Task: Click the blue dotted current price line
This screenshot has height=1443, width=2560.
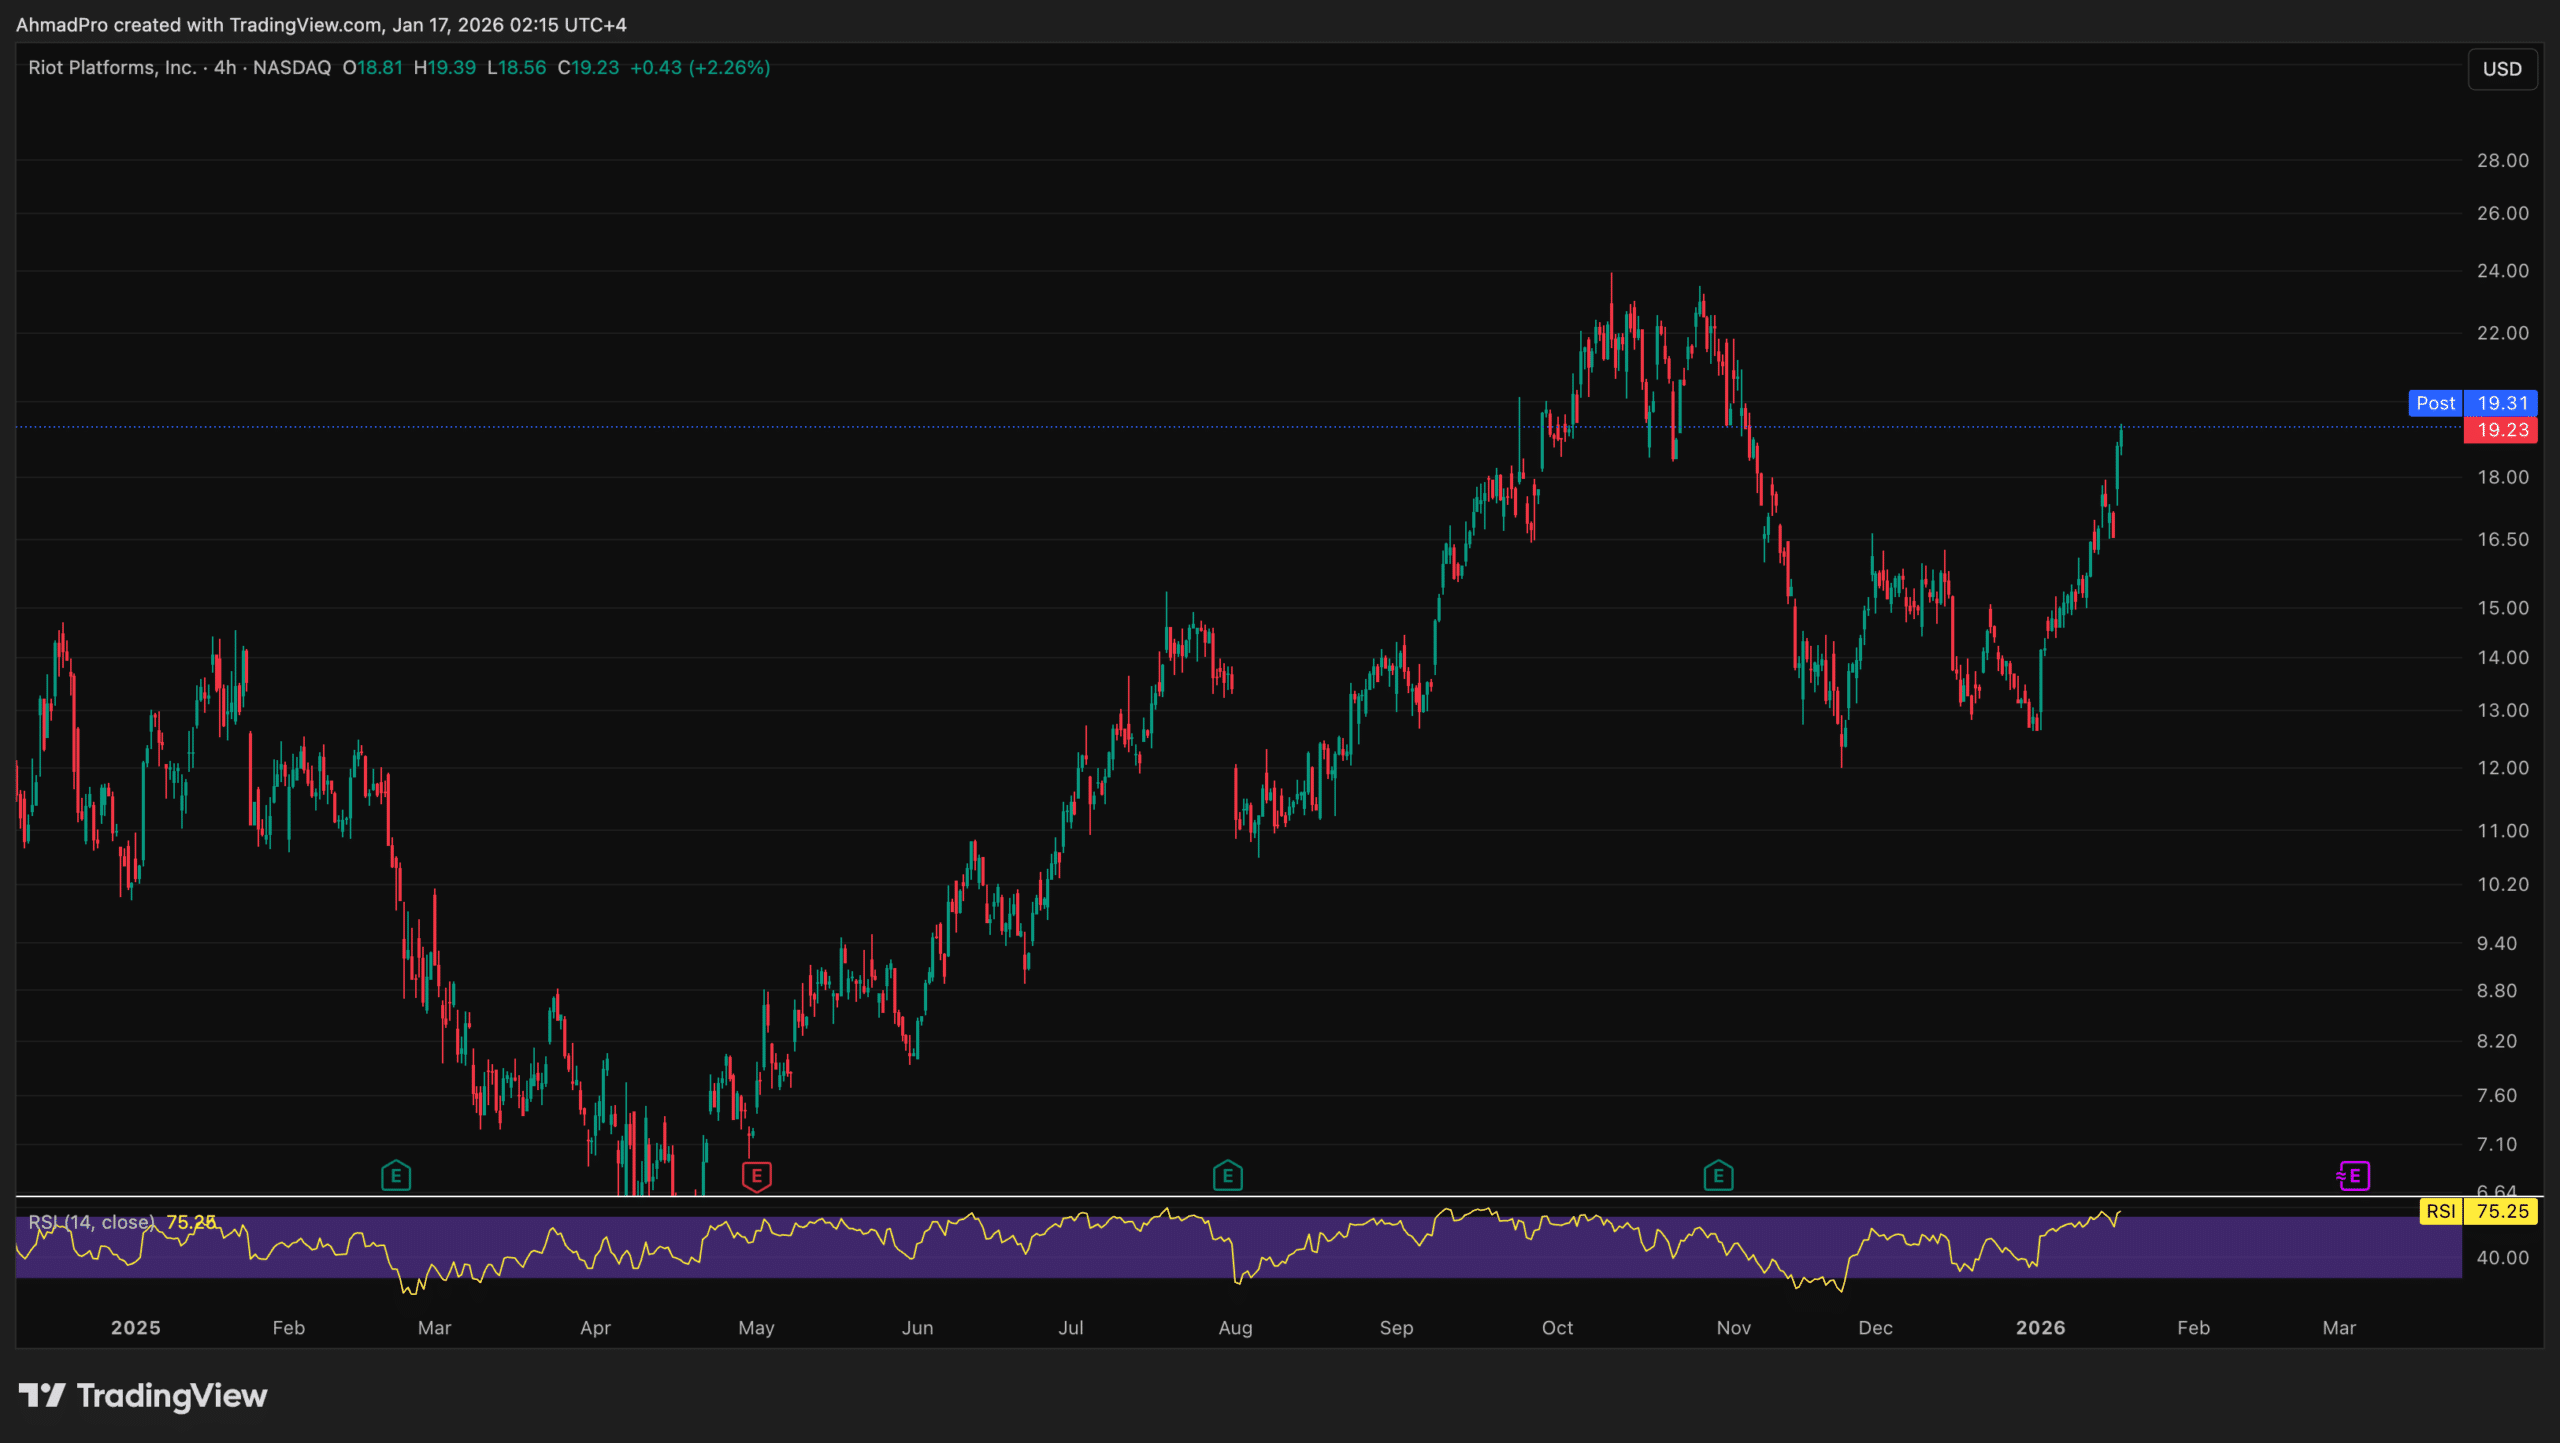Action: (x=1000, y=427)
